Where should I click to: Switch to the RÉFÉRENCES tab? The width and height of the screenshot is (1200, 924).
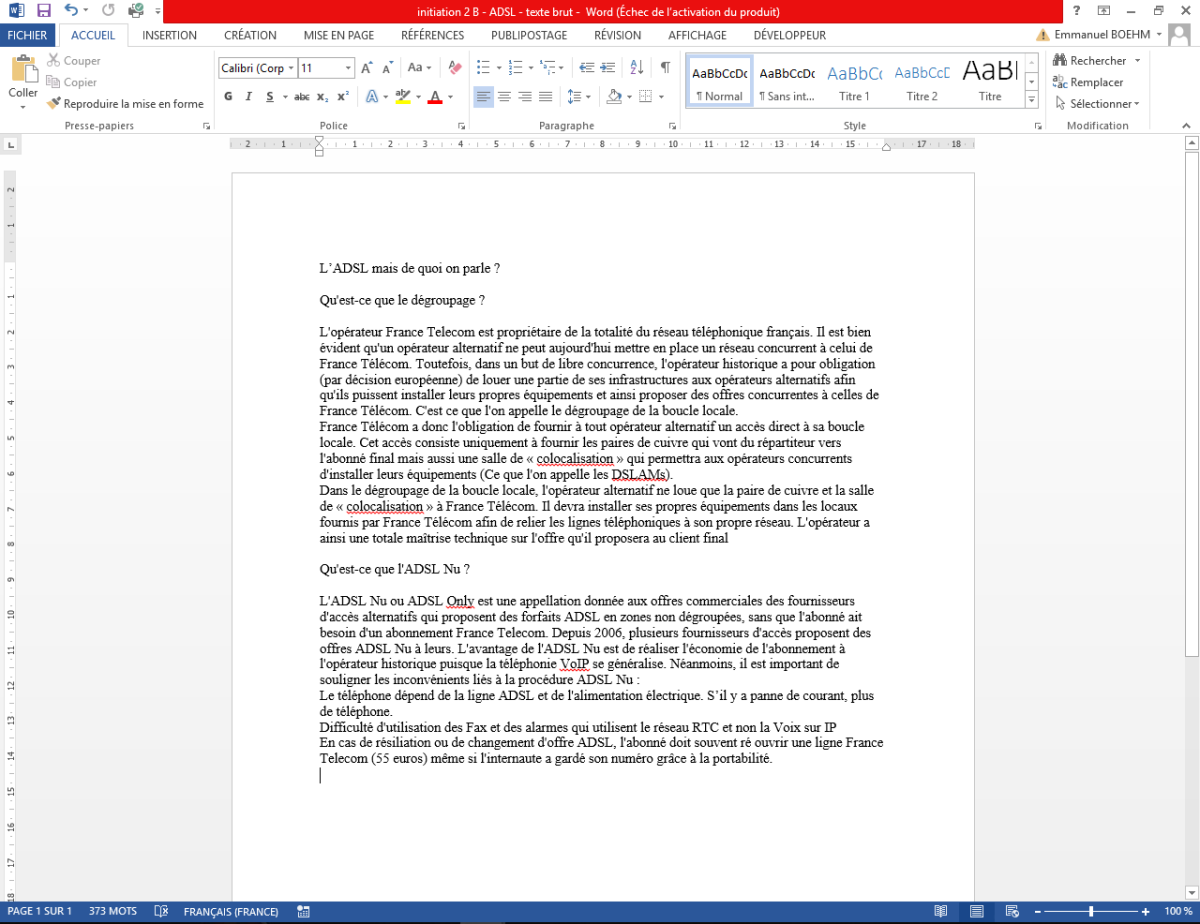point(433,35)
